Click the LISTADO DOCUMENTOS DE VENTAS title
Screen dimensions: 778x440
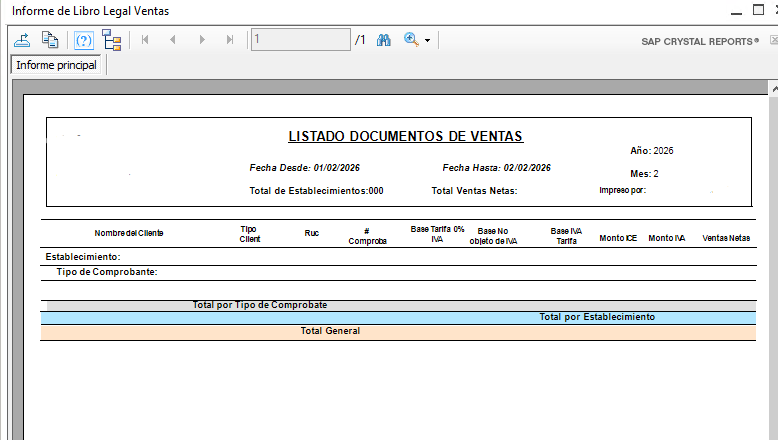(x=405, y=137)
